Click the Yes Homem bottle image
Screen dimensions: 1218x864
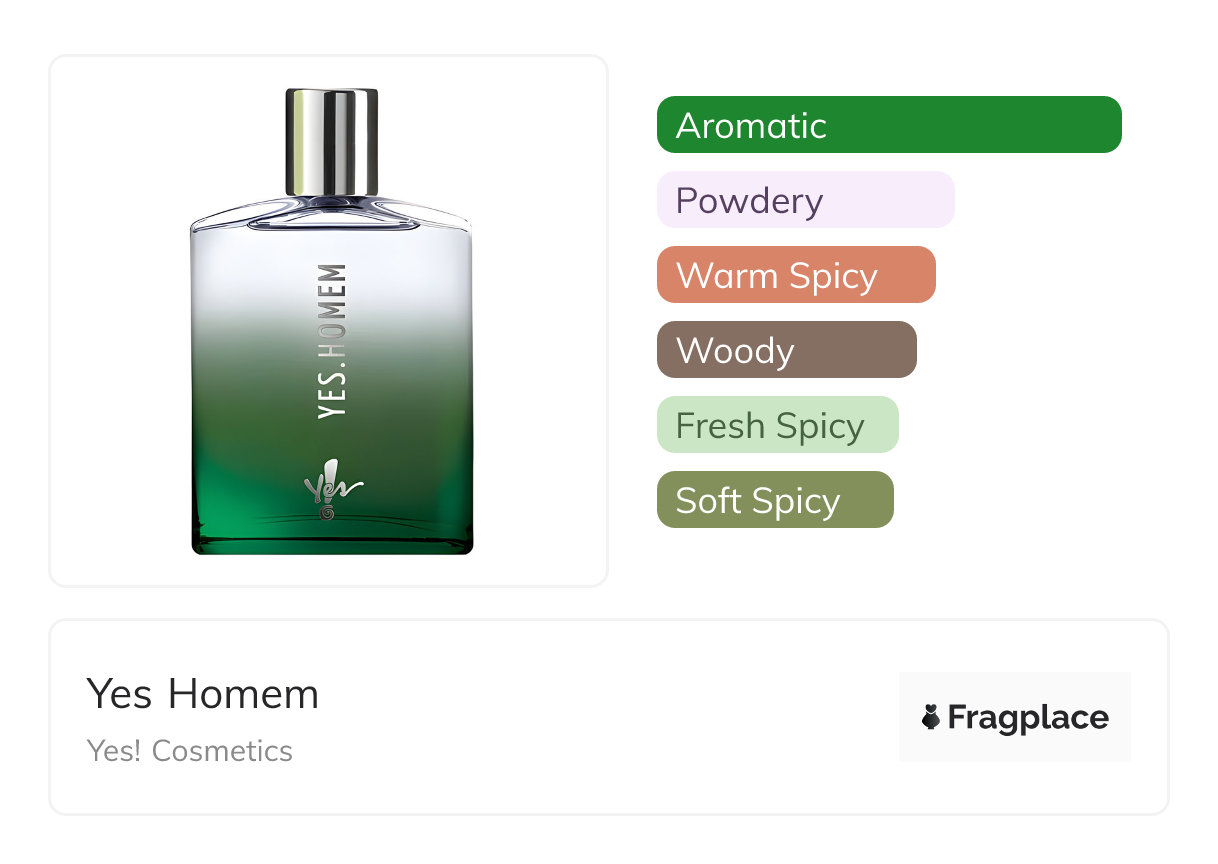pyautogui.click(x=332, y=321)
